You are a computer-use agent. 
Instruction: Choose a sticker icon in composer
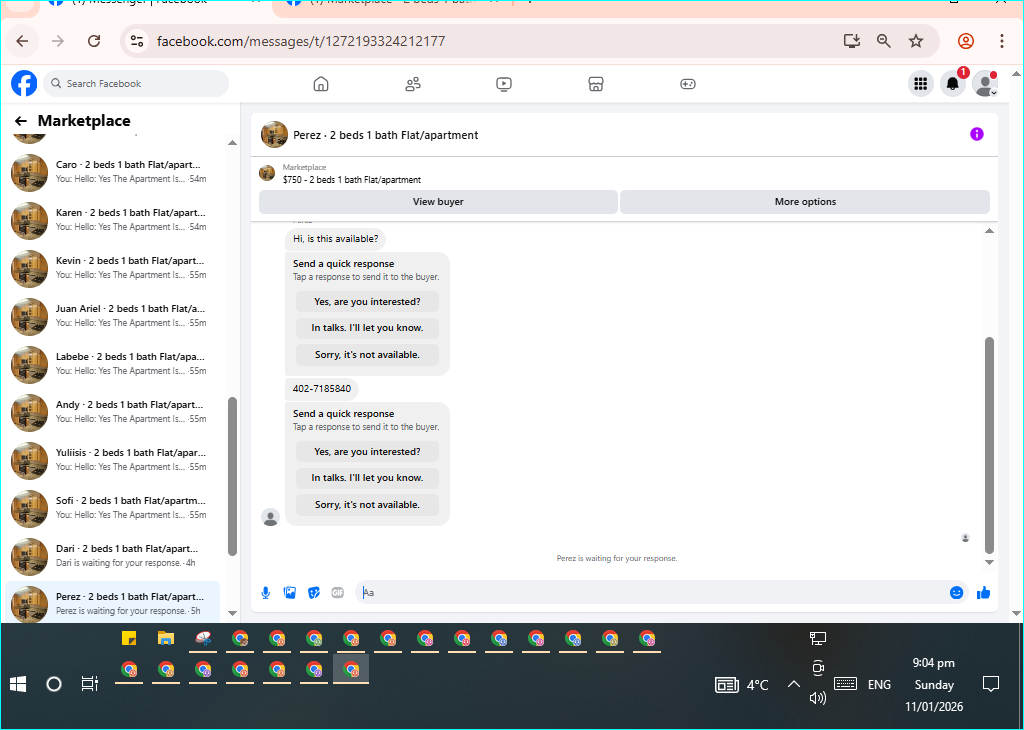pyautogui.click(x=314, y=593)
